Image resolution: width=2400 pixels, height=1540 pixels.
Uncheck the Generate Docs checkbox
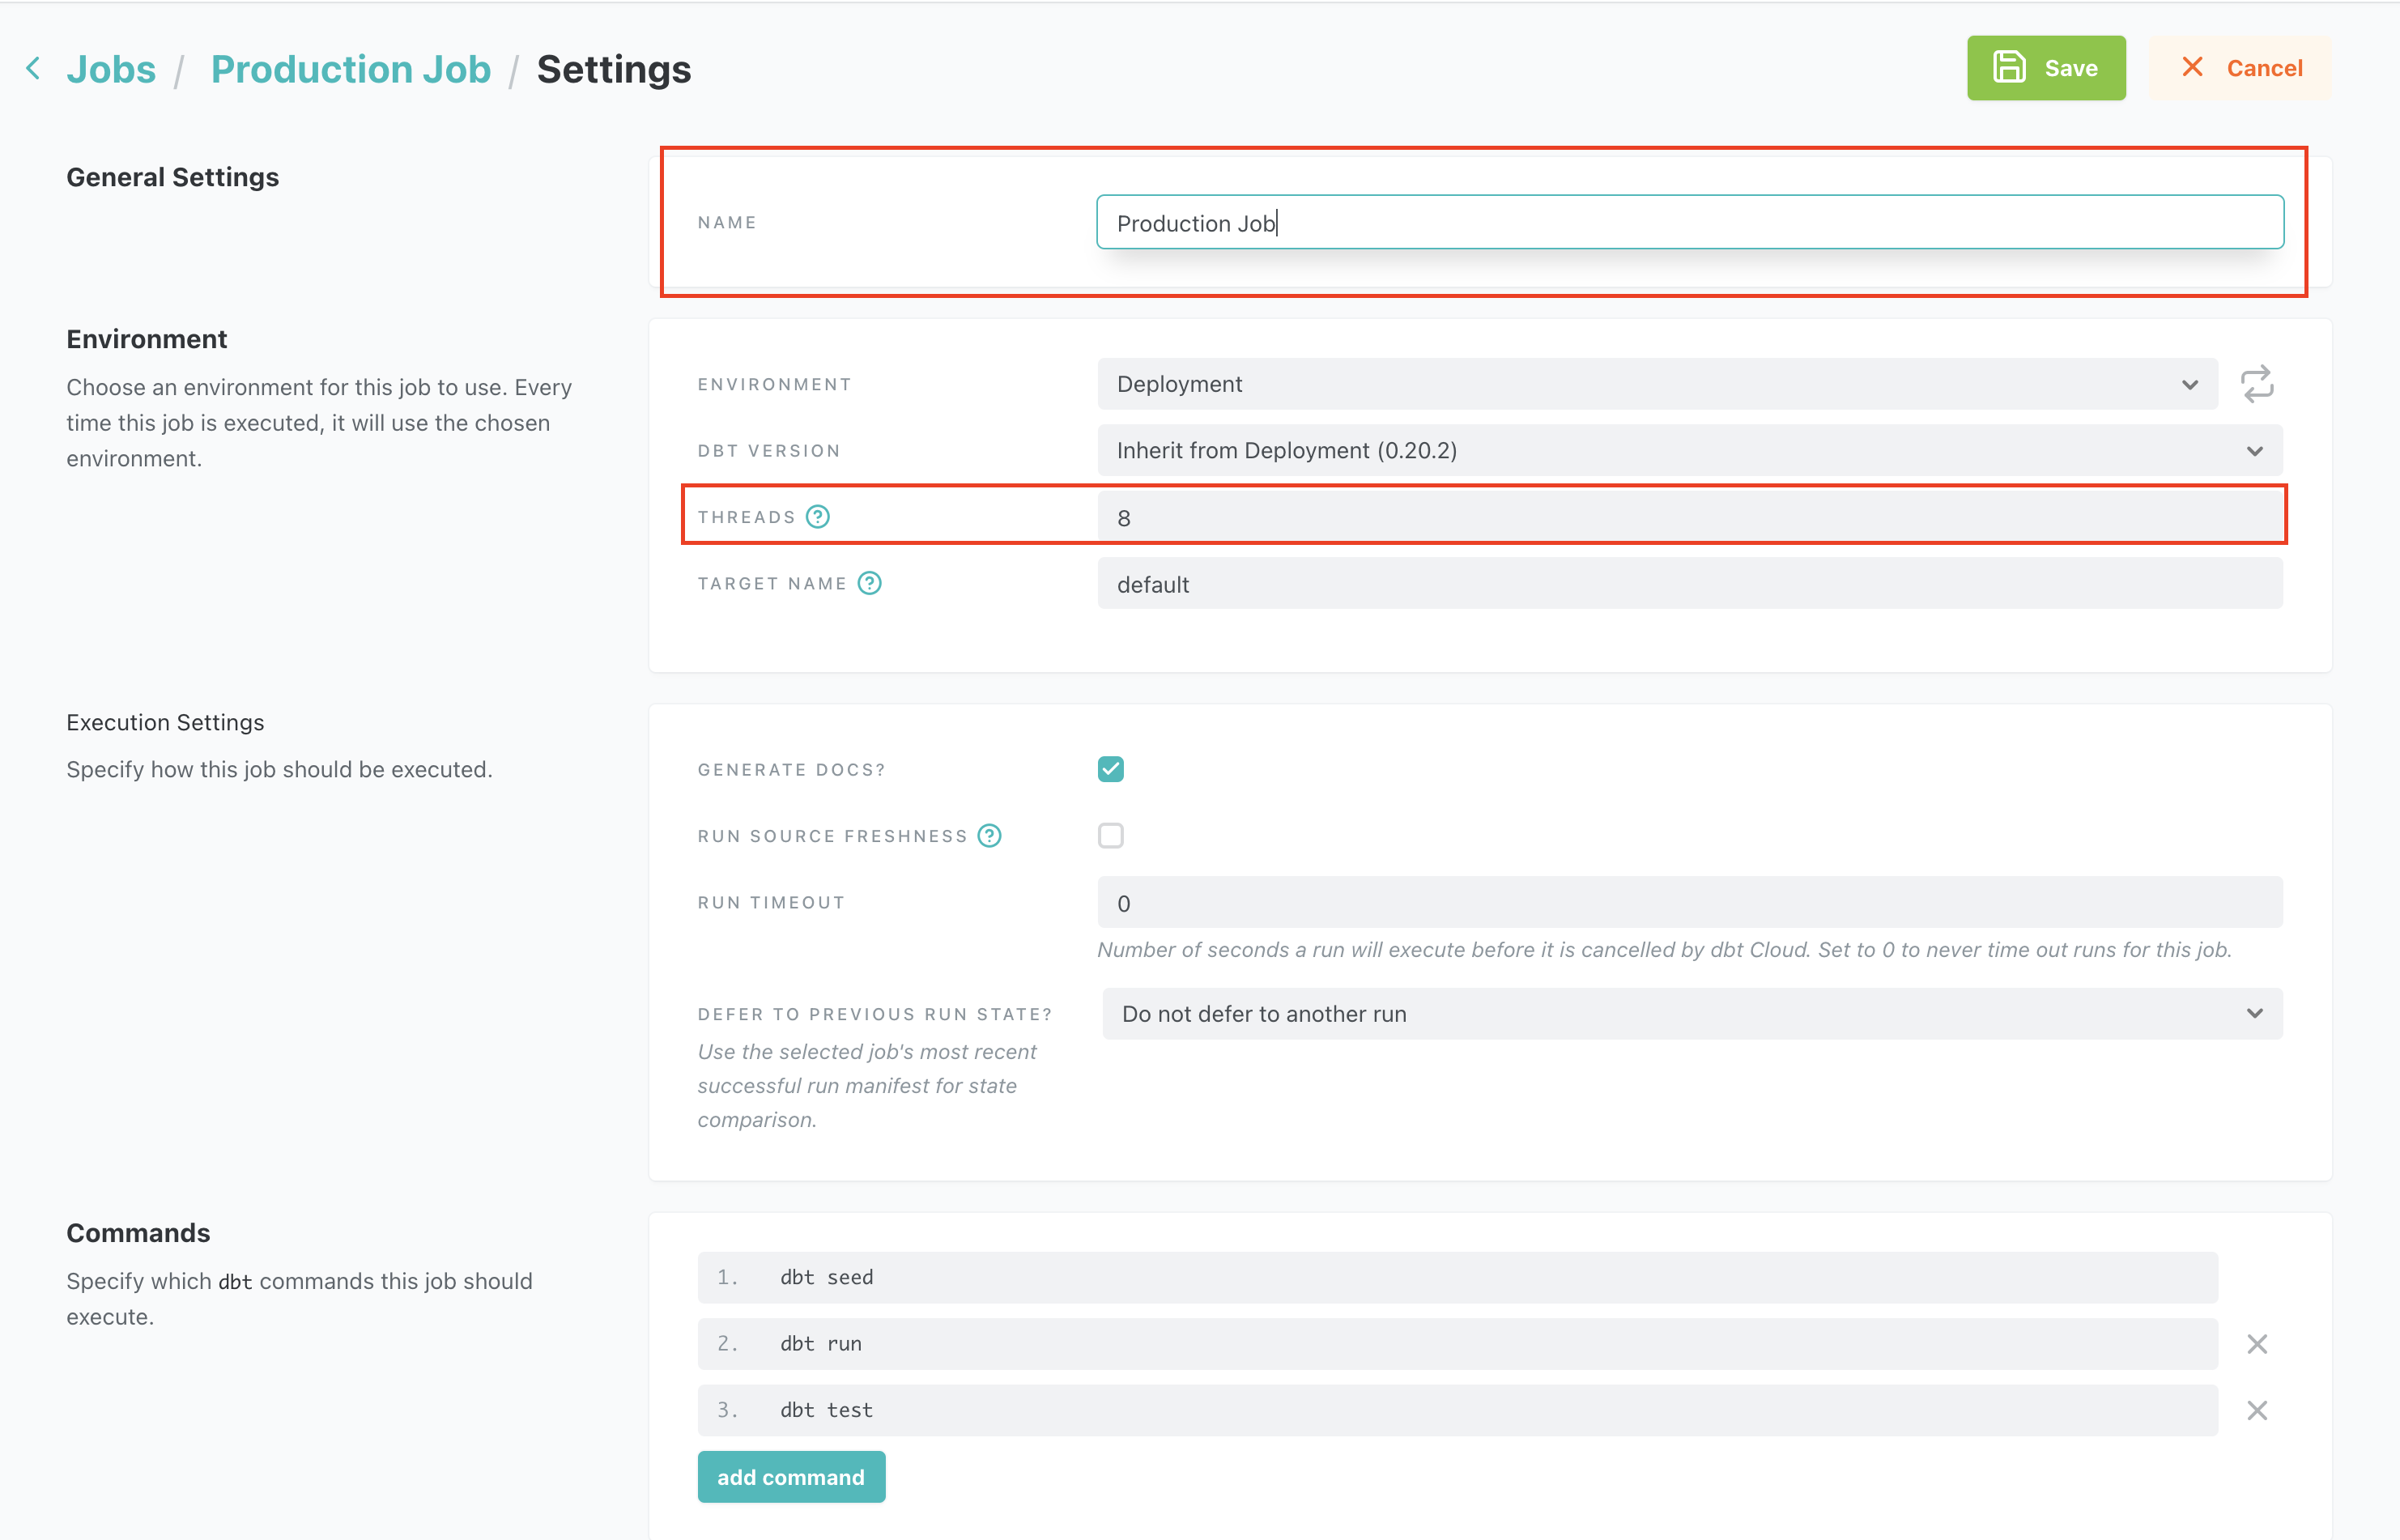1110,769
